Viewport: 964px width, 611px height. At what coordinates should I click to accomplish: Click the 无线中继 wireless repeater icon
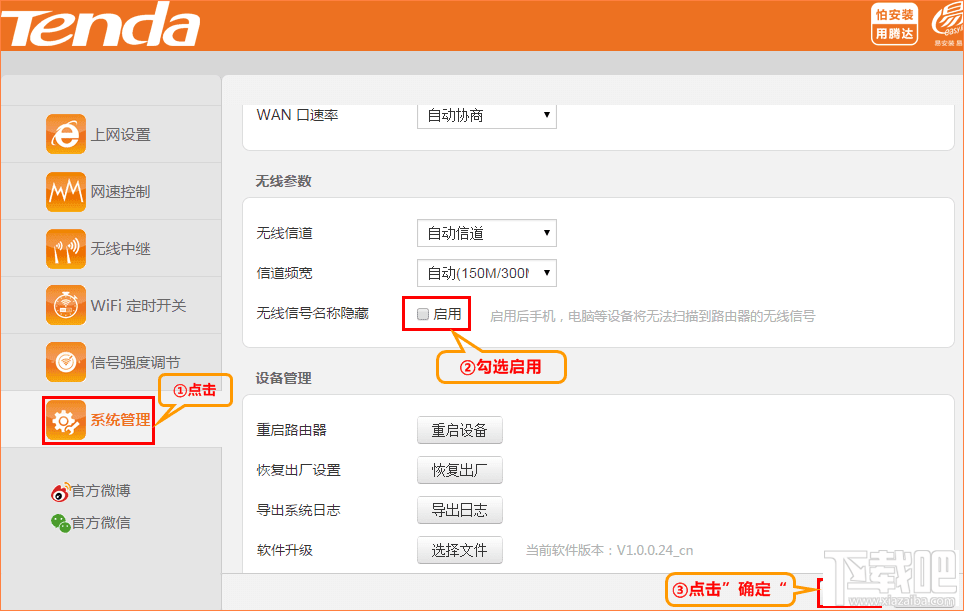click(x=64, y=248)
